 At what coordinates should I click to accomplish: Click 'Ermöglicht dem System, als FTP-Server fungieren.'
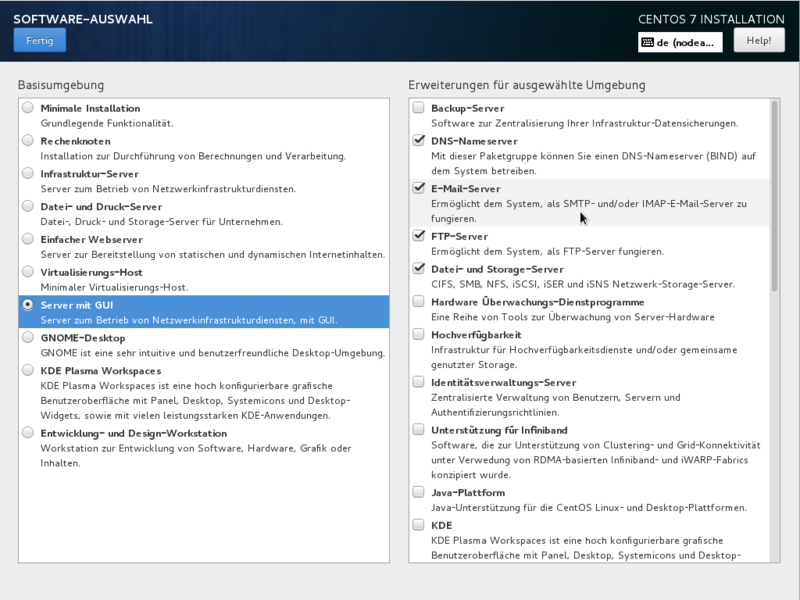547,252
